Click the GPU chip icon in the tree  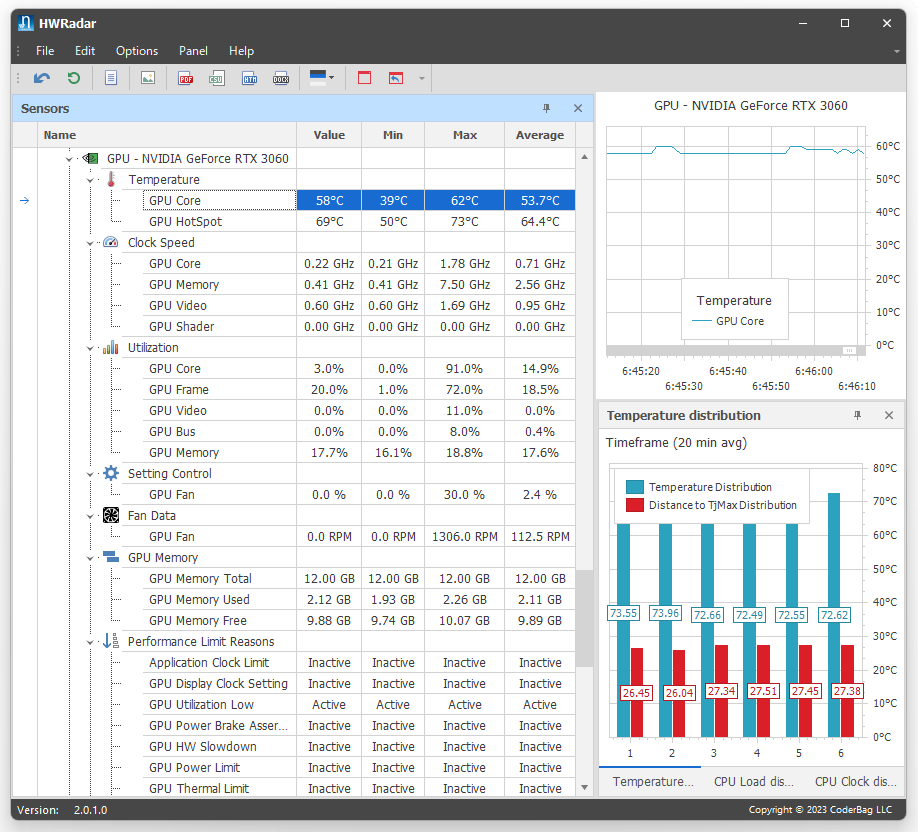90,158
